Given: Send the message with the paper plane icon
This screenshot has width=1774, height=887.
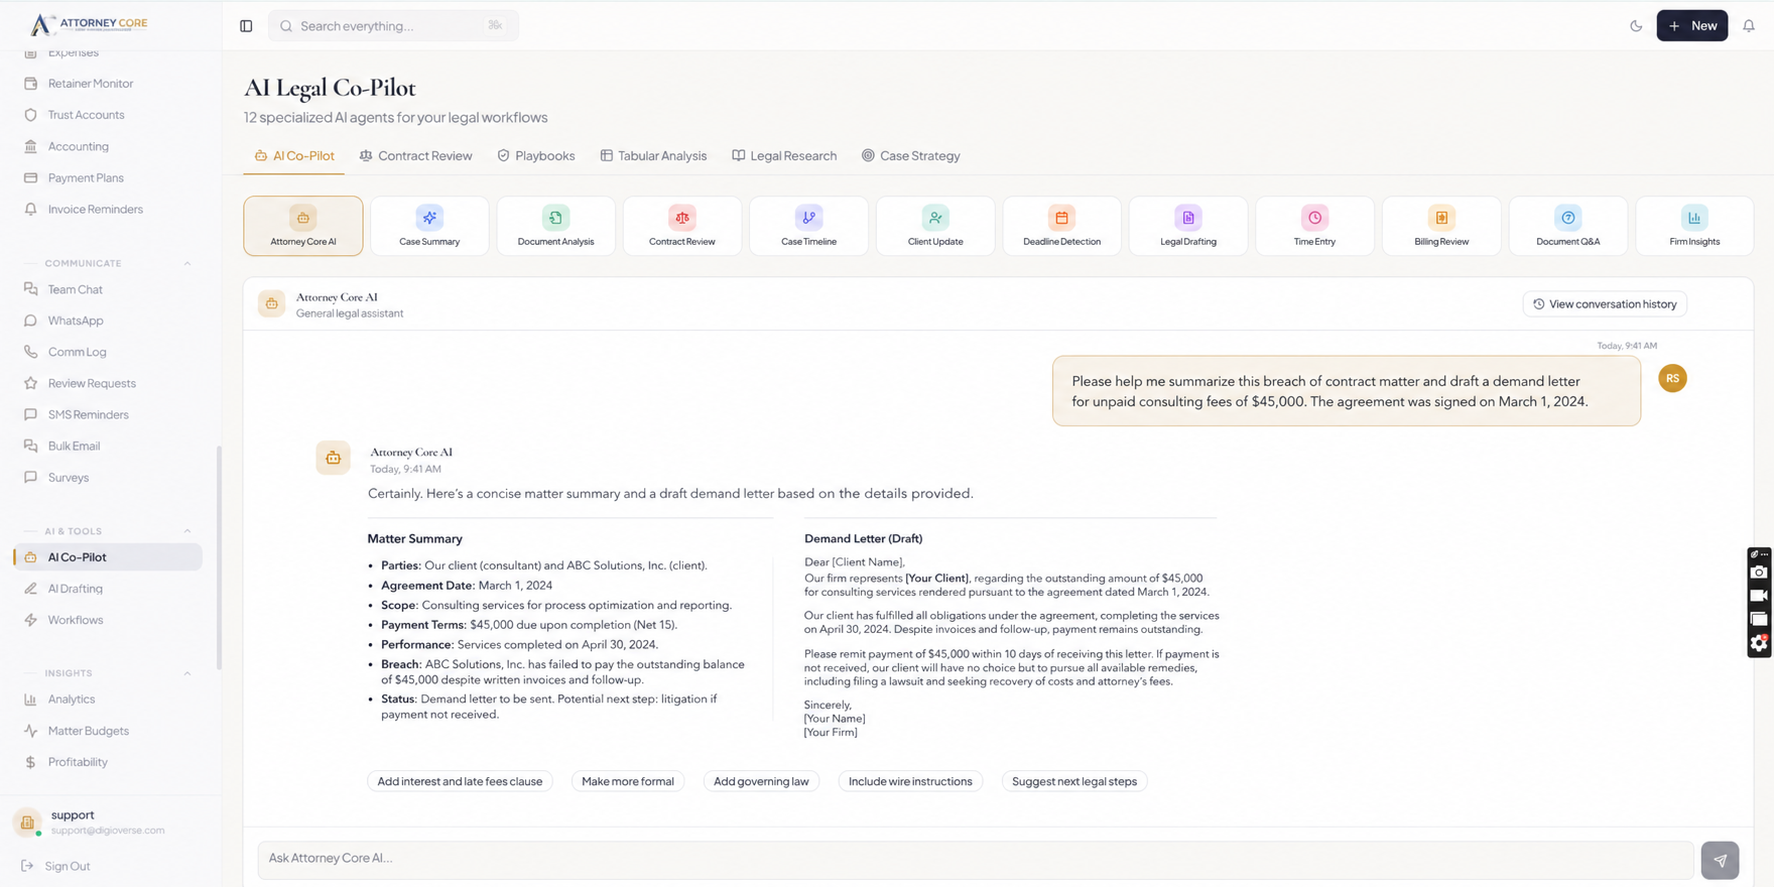Looking at the screenshot, I should click(1720, 860).
